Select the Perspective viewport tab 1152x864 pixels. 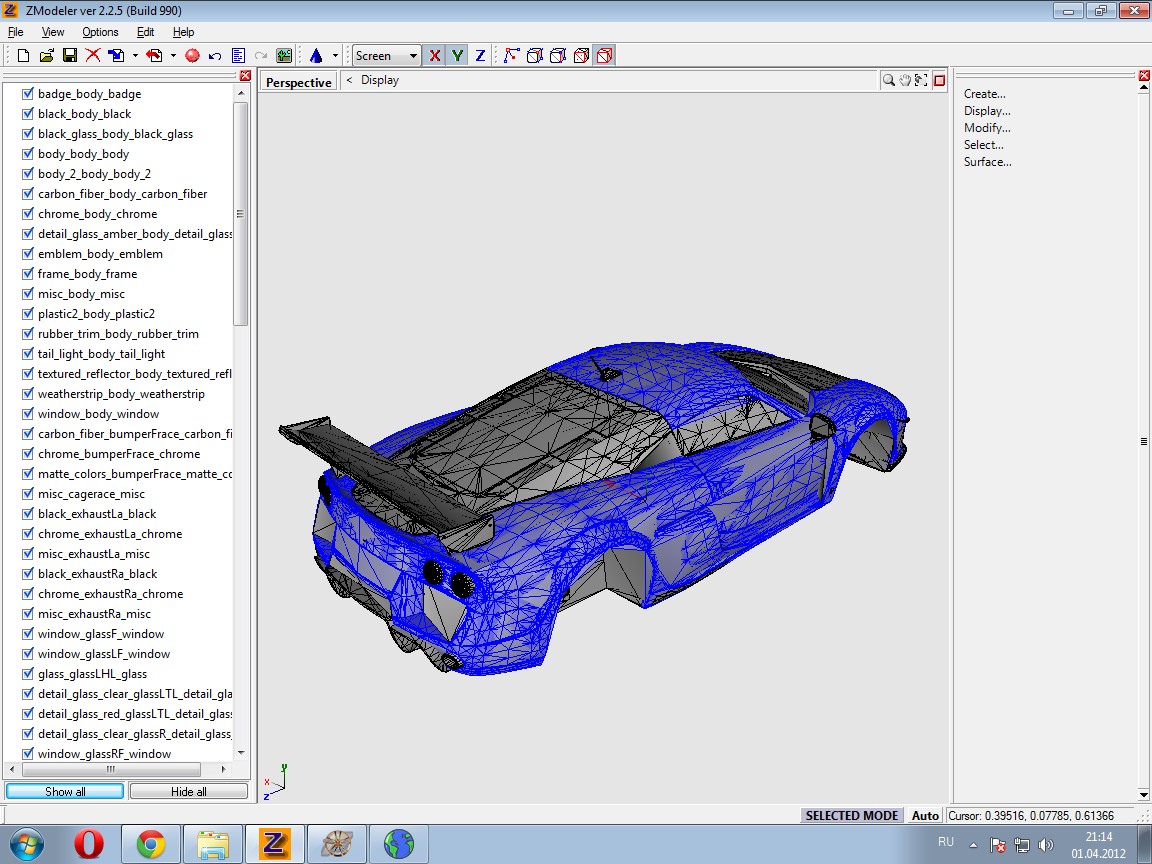point(298,82)
